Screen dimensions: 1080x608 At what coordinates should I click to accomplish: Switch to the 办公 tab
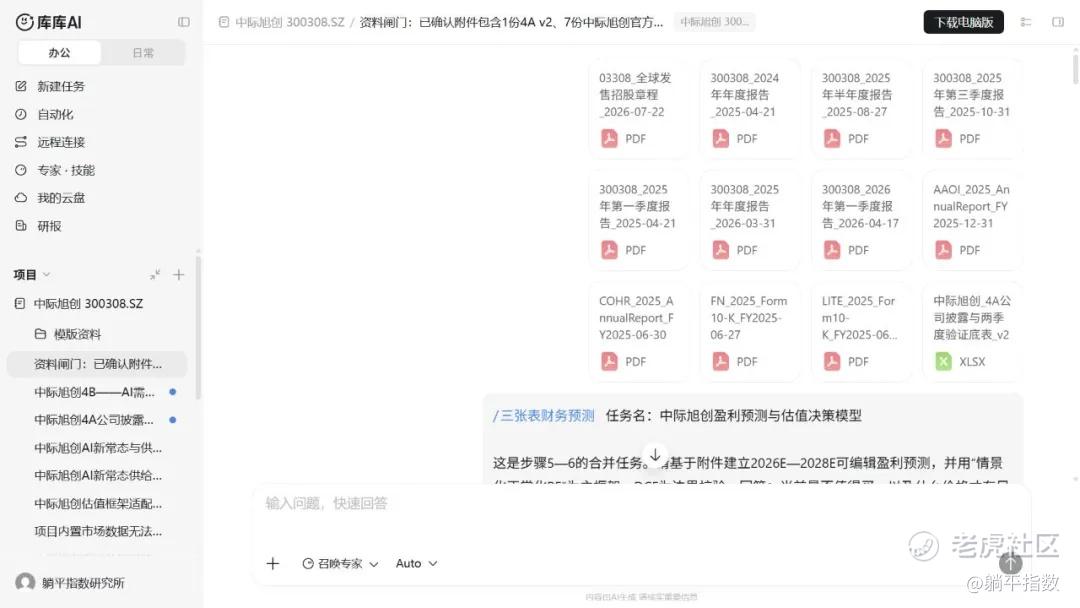point(59,52)
